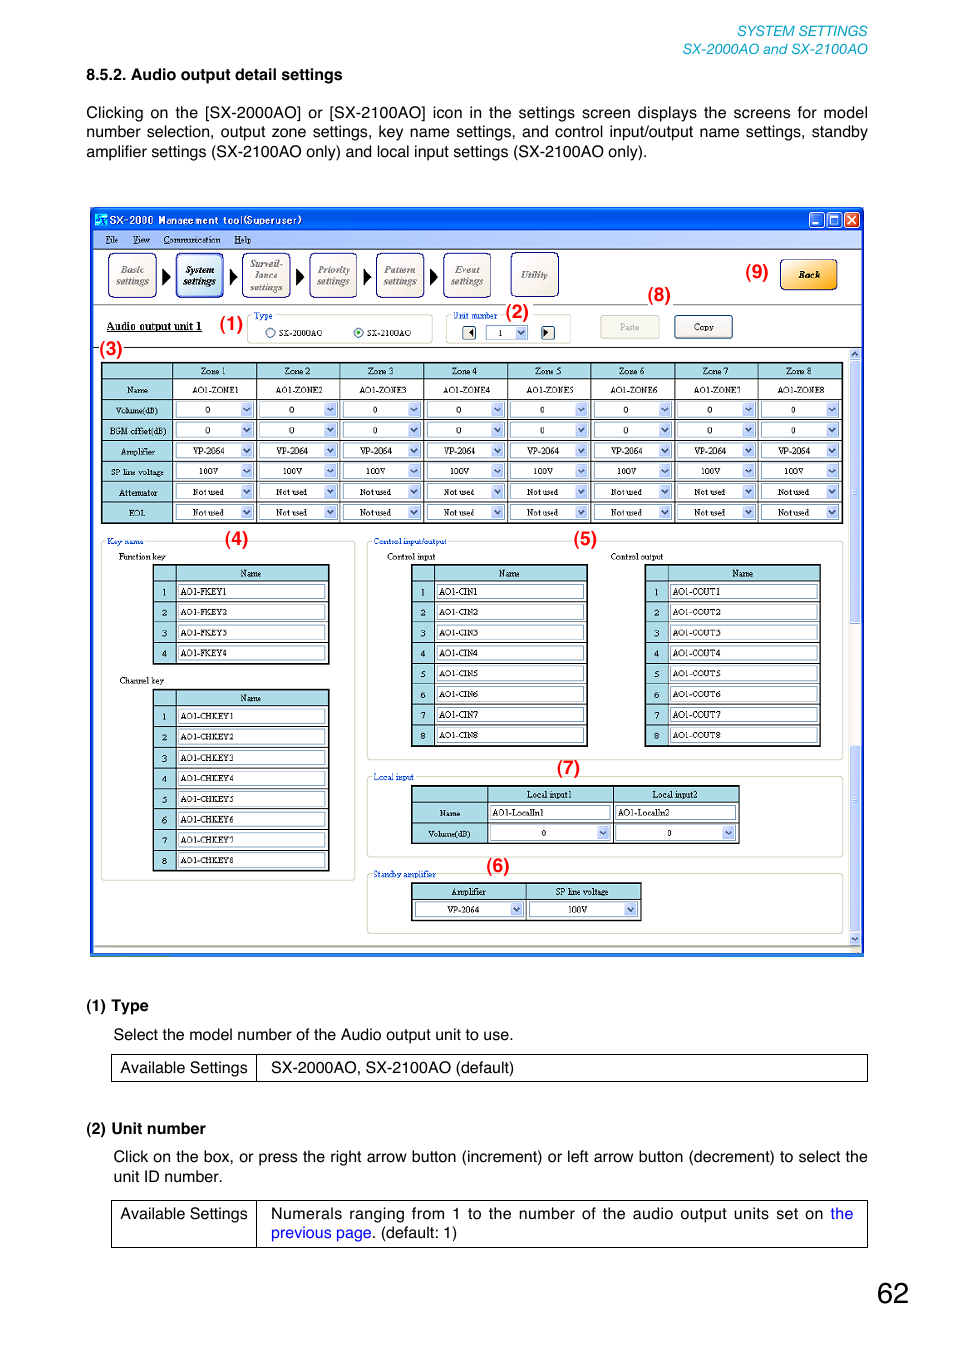Open the File menu
The width and height of the screenshot is (954, 1351).
(x=112, y=240)
